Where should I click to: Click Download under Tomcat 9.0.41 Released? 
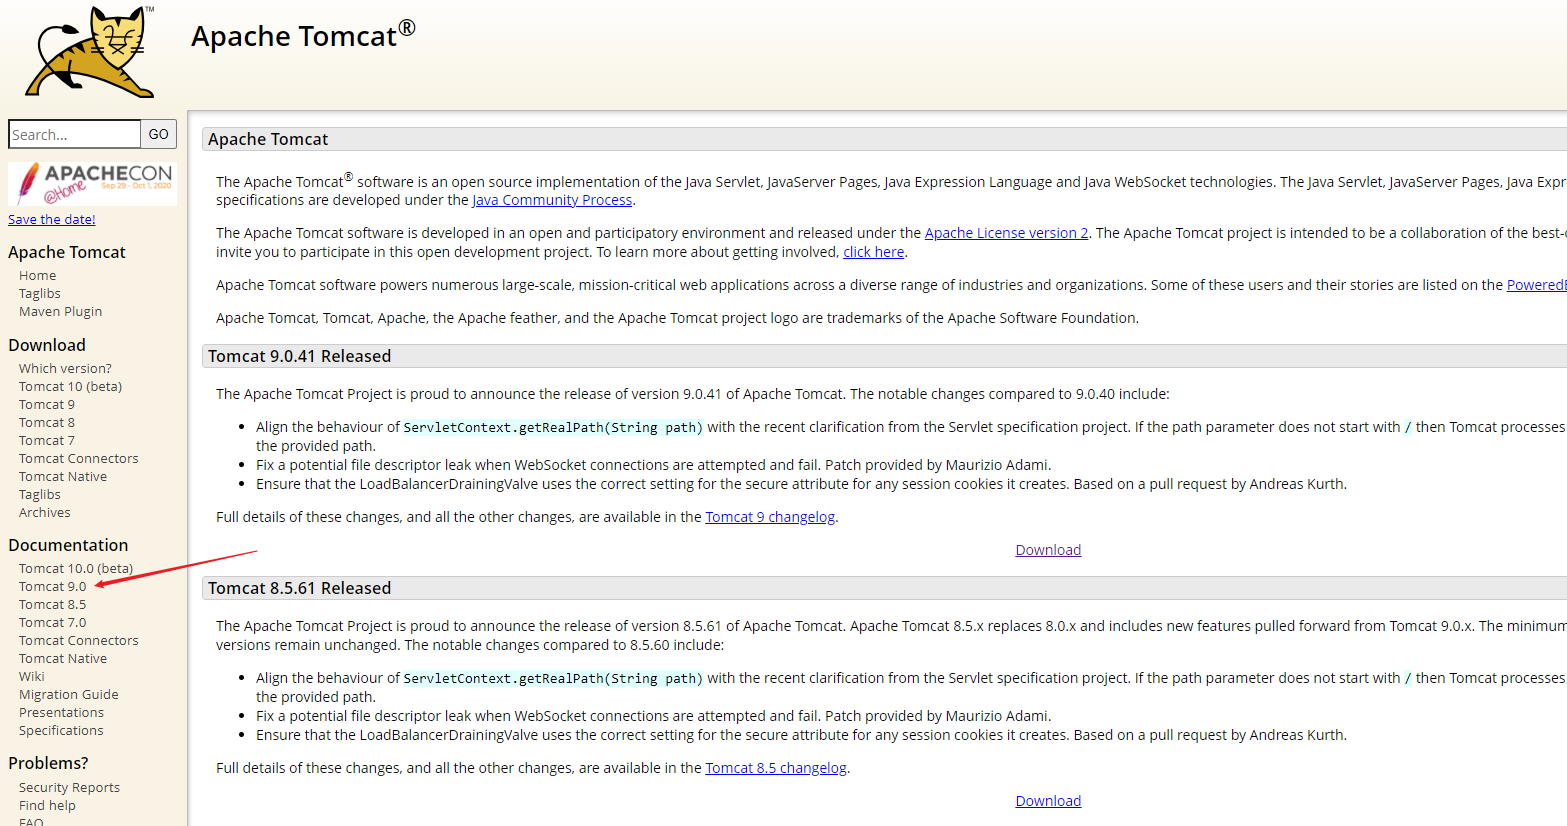click(x=1048, y=550)
